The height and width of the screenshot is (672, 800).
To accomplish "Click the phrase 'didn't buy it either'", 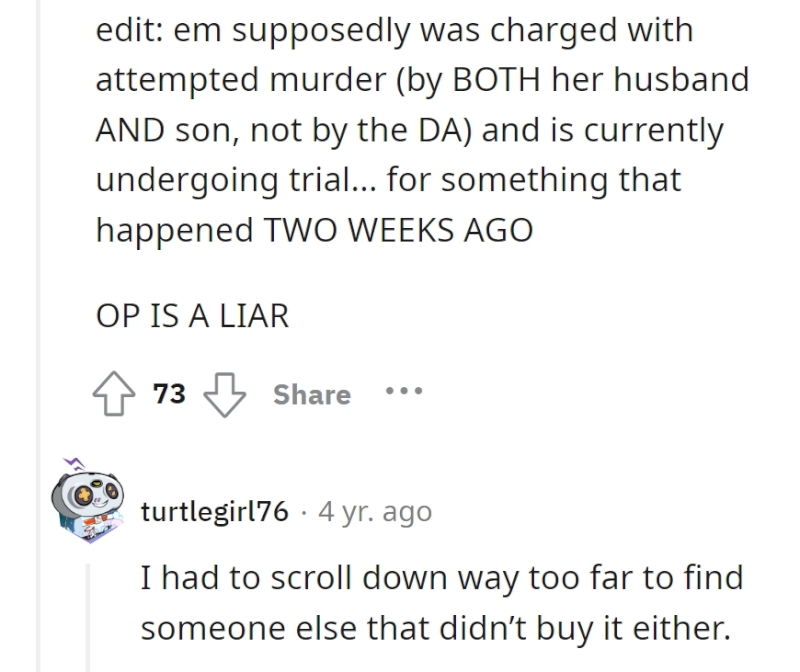I will pos(585,628).
